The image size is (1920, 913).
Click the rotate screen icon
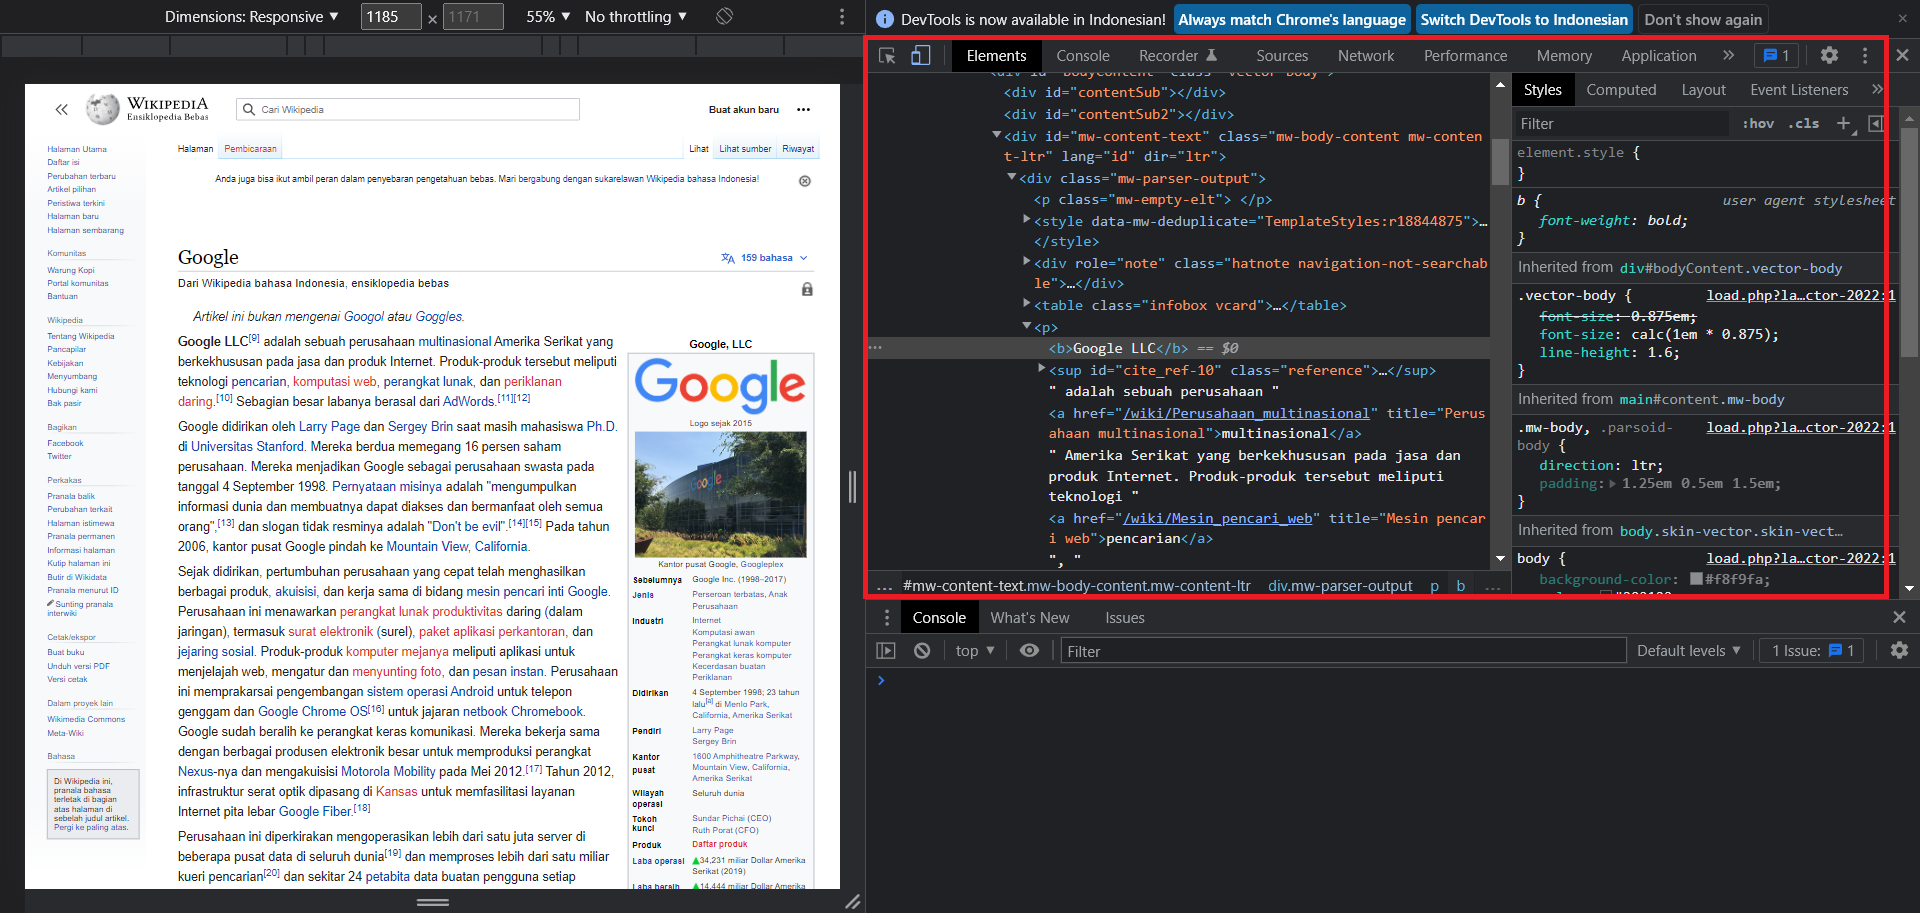[x=725, y=16]
